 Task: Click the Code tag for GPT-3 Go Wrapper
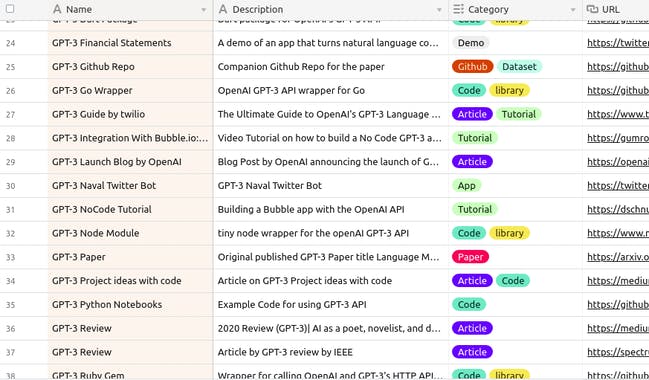pyautogui.click(x=469, y=91)
